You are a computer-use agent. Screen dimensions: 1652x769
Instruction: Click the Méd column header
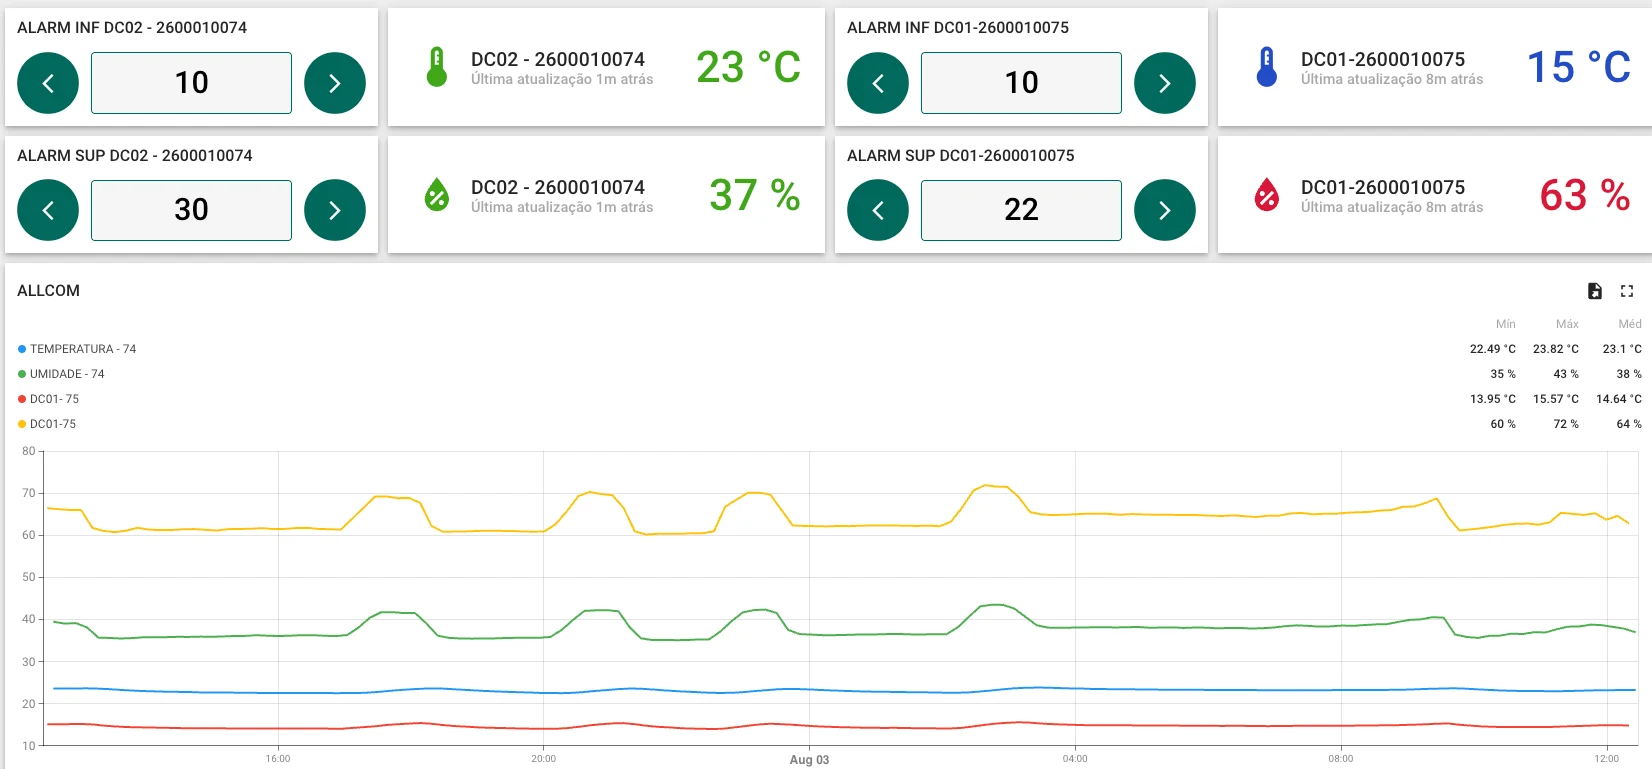(x=1630, y=324)
